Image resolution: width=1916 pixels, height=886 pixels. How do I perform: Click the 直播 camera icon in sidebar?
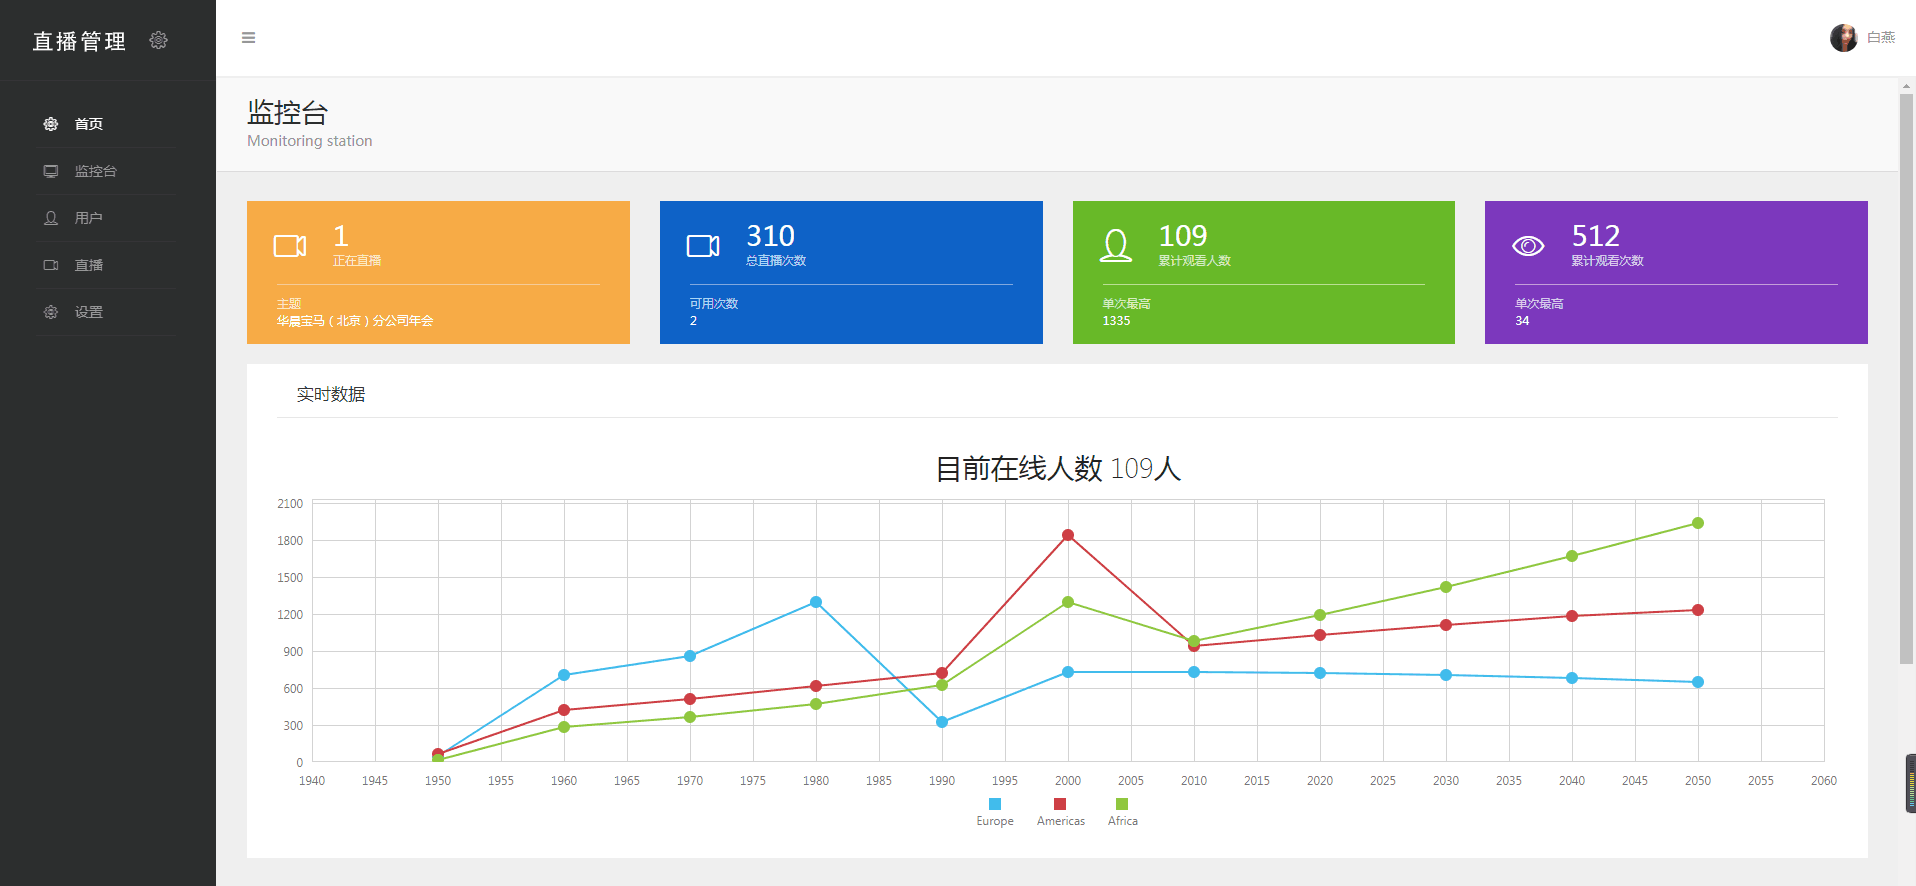[x=51, y=265]
